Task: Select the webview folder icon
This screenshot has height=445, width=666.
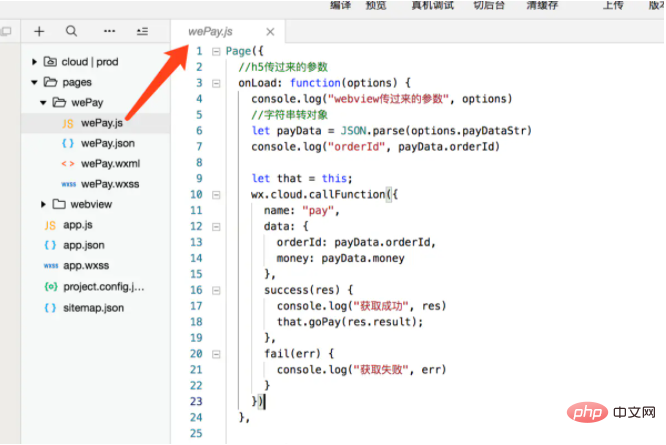Action: click(x=59, y=204)
